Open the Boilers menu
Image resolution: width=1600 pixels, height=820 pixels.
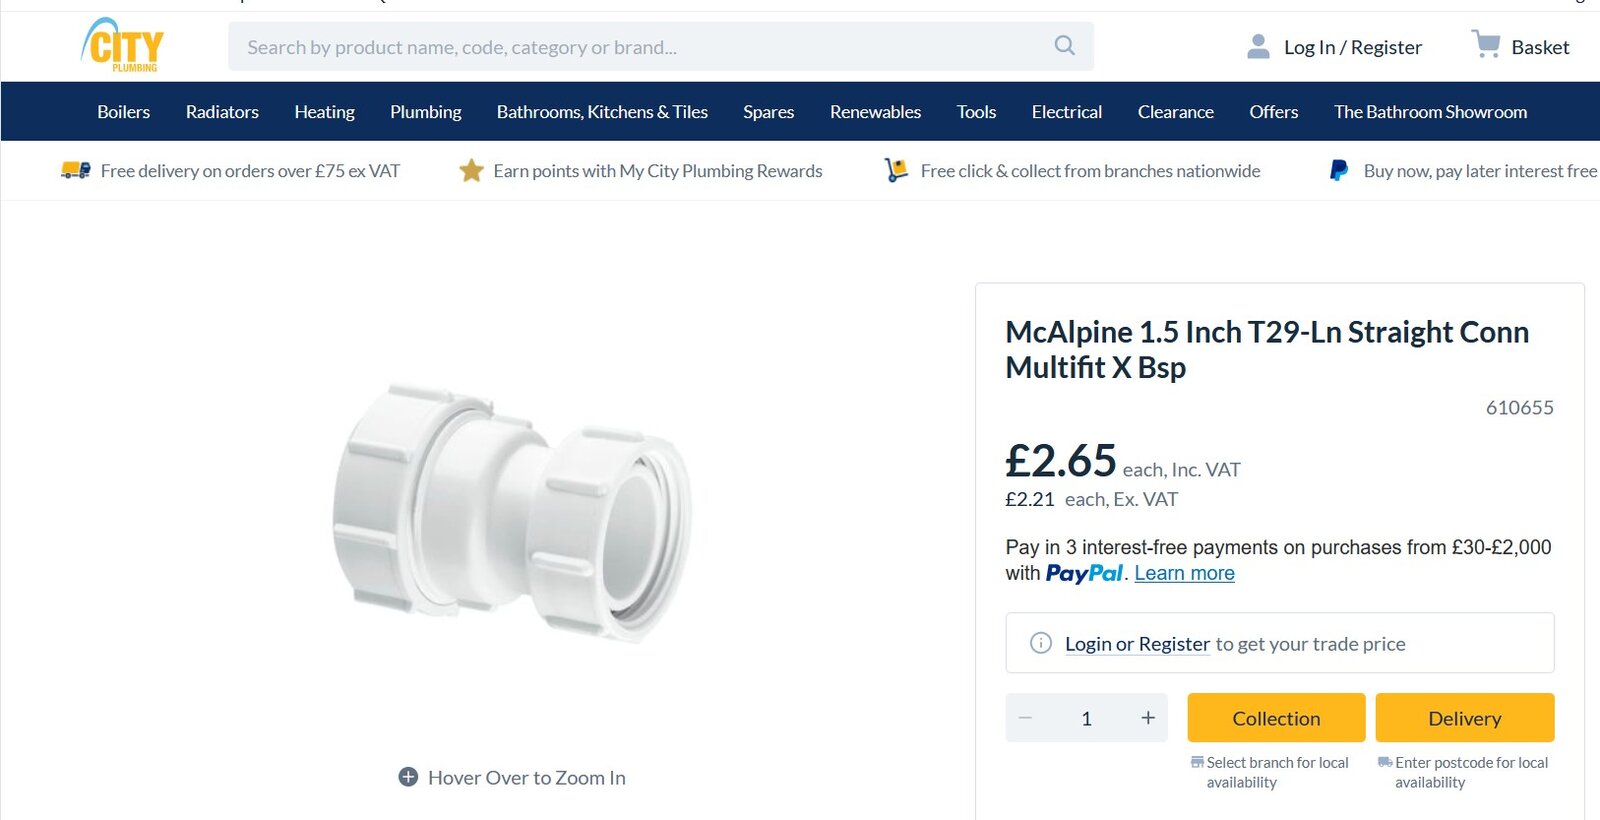pos(123,112)
